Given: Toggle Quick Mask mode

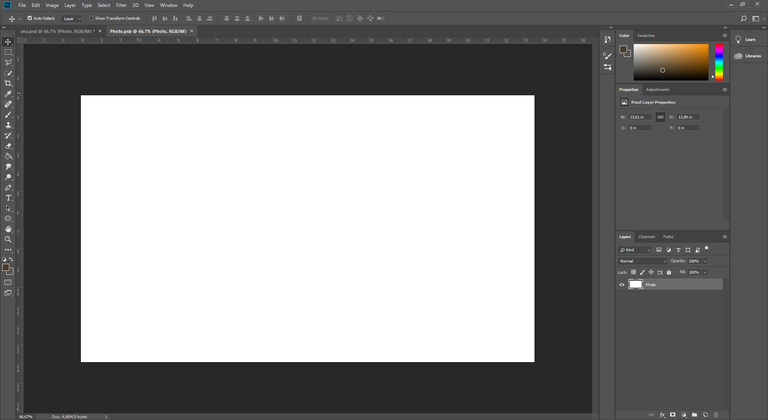Looking at the screenshot, I should 8,282.
